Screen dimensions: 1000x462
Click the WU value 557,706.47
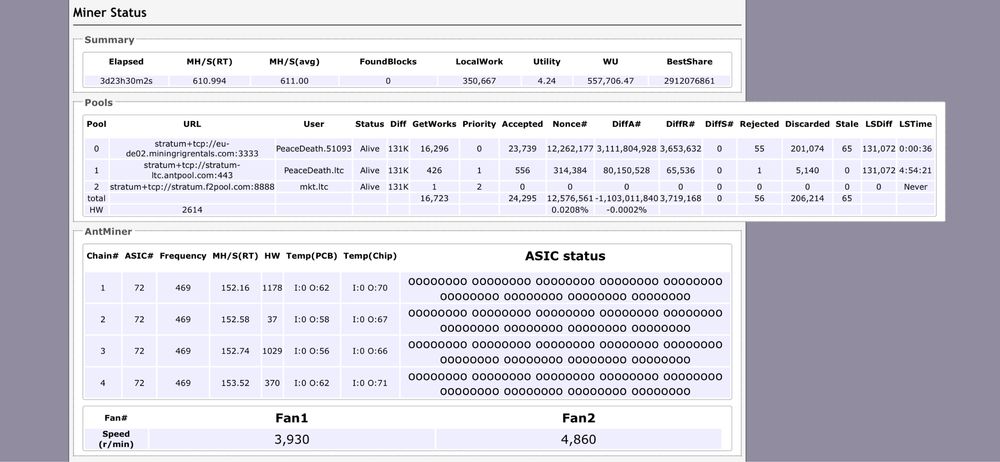pos(610,81)
